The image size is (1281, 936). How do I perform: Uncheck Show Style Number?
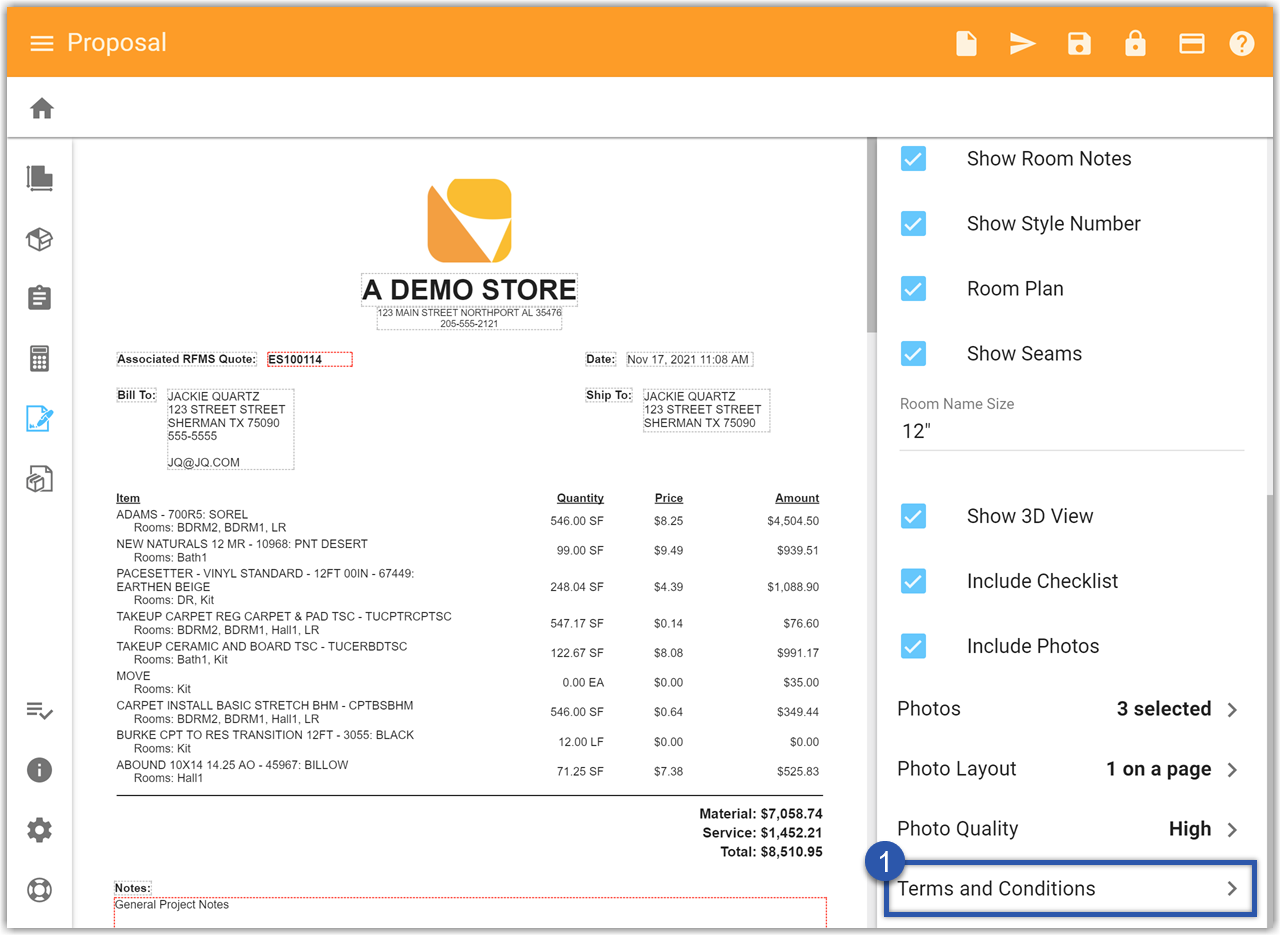(913, 223)
